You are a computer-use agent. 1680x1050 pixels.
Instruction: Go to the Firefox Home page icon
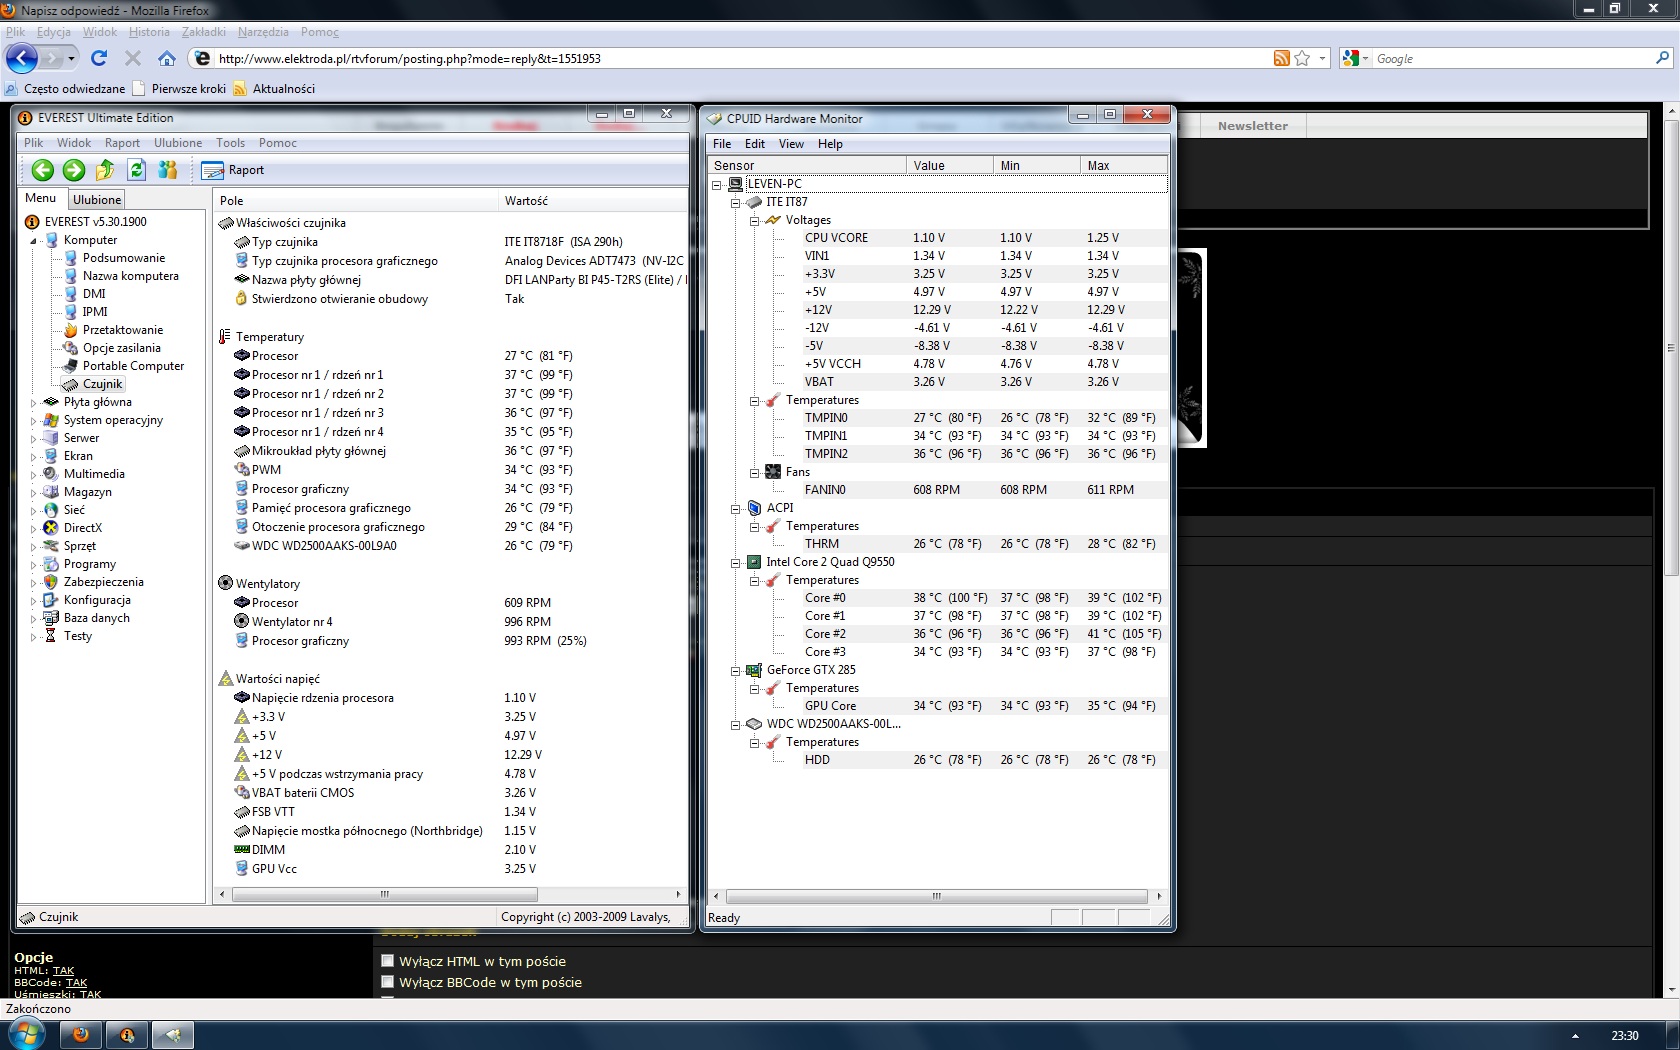167,58
